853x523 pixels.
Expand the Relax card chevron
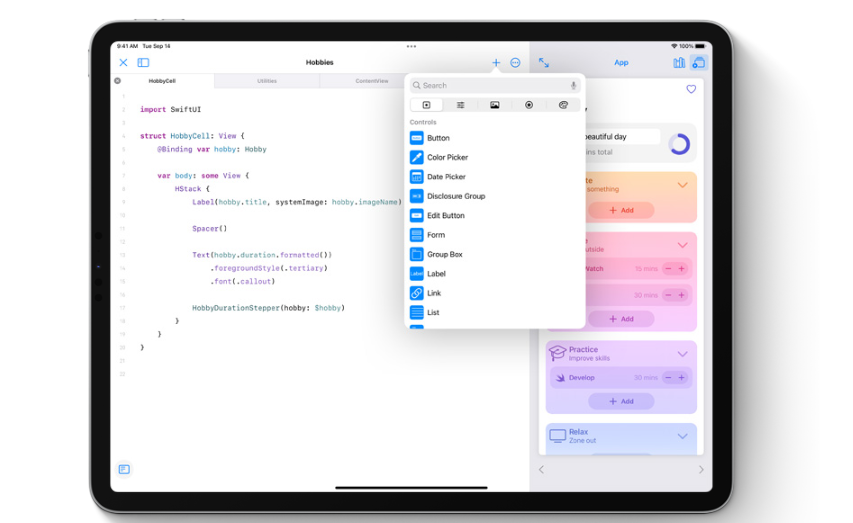point(683,436)
